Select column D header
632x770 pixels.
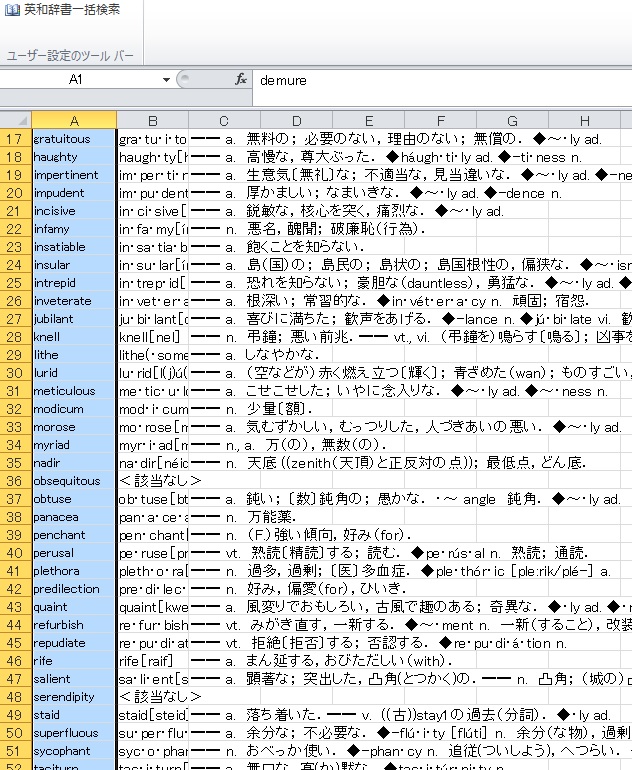[296, 121]
